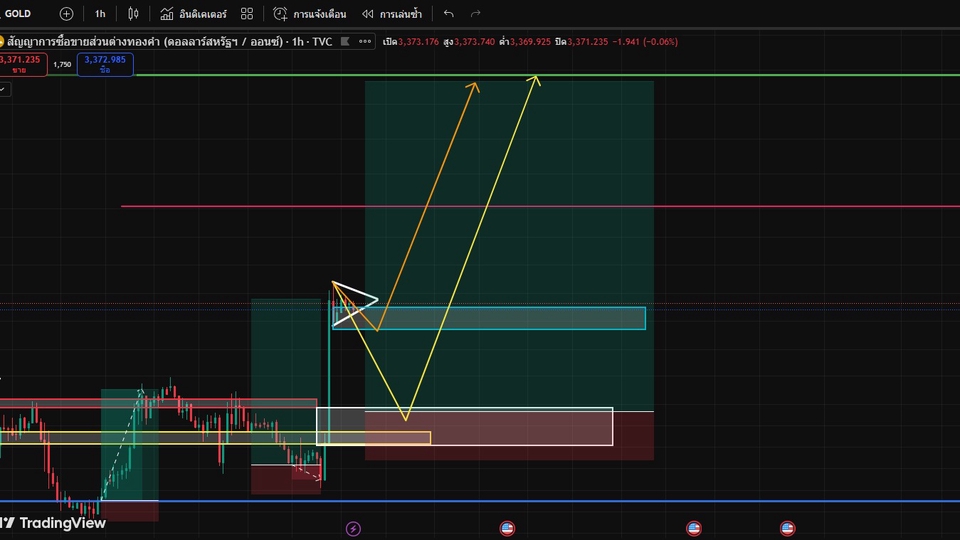Click the purple lightning event marker on timeline
The height and width of the screenshot is (540, 960).
[352, 528]
